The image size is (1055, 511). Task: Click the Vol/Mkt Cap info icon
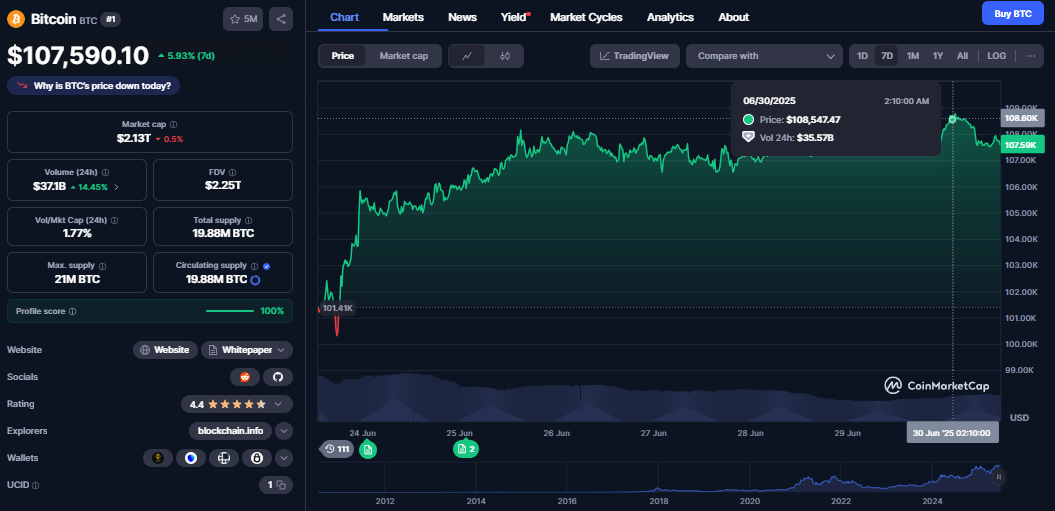114,220
